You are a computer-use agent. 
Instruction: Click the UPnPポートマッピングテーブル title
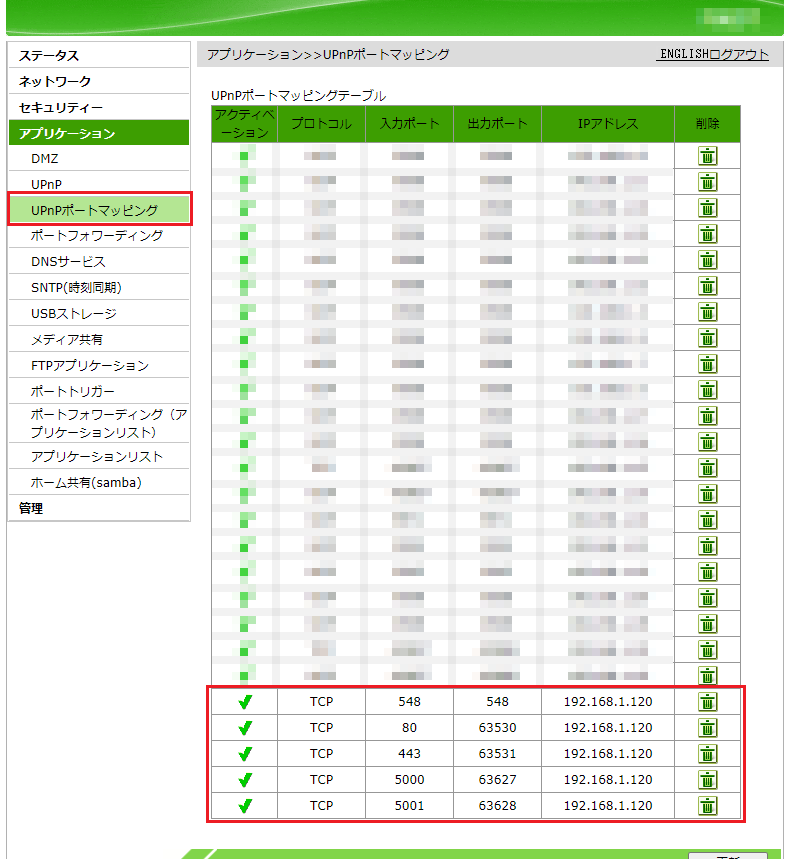coord(299,96)
